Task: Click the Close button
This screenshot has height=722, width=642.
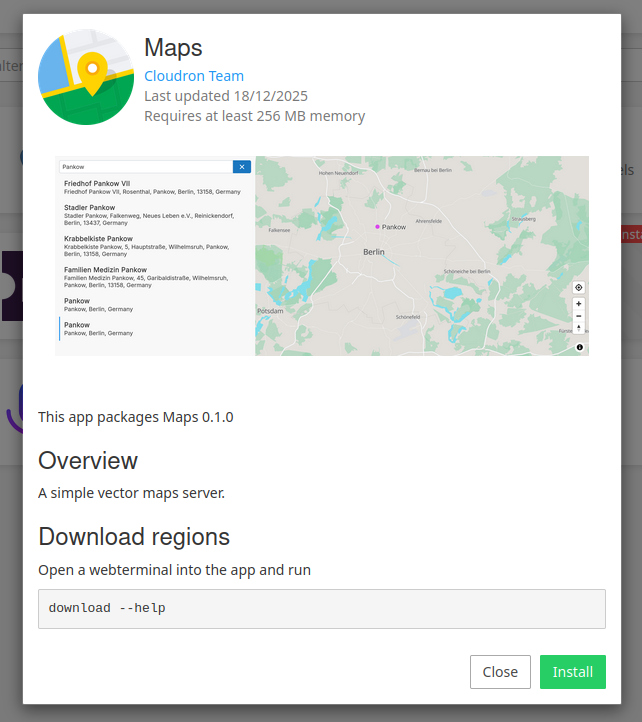Action: (x=500, y=672)
